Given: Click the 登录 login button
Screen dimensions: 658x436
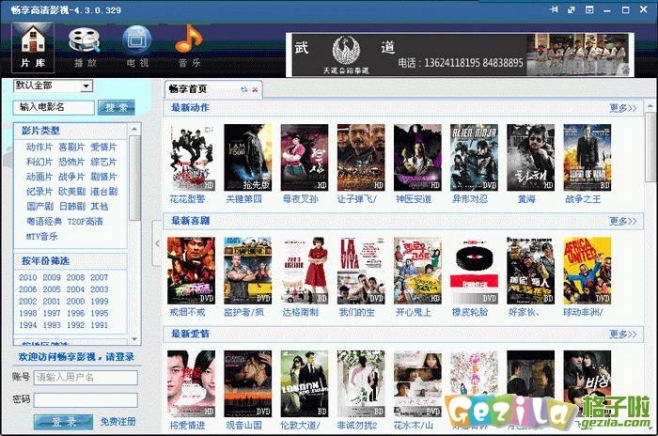Looking at the screenshot, I should click(x=63, y=422).
